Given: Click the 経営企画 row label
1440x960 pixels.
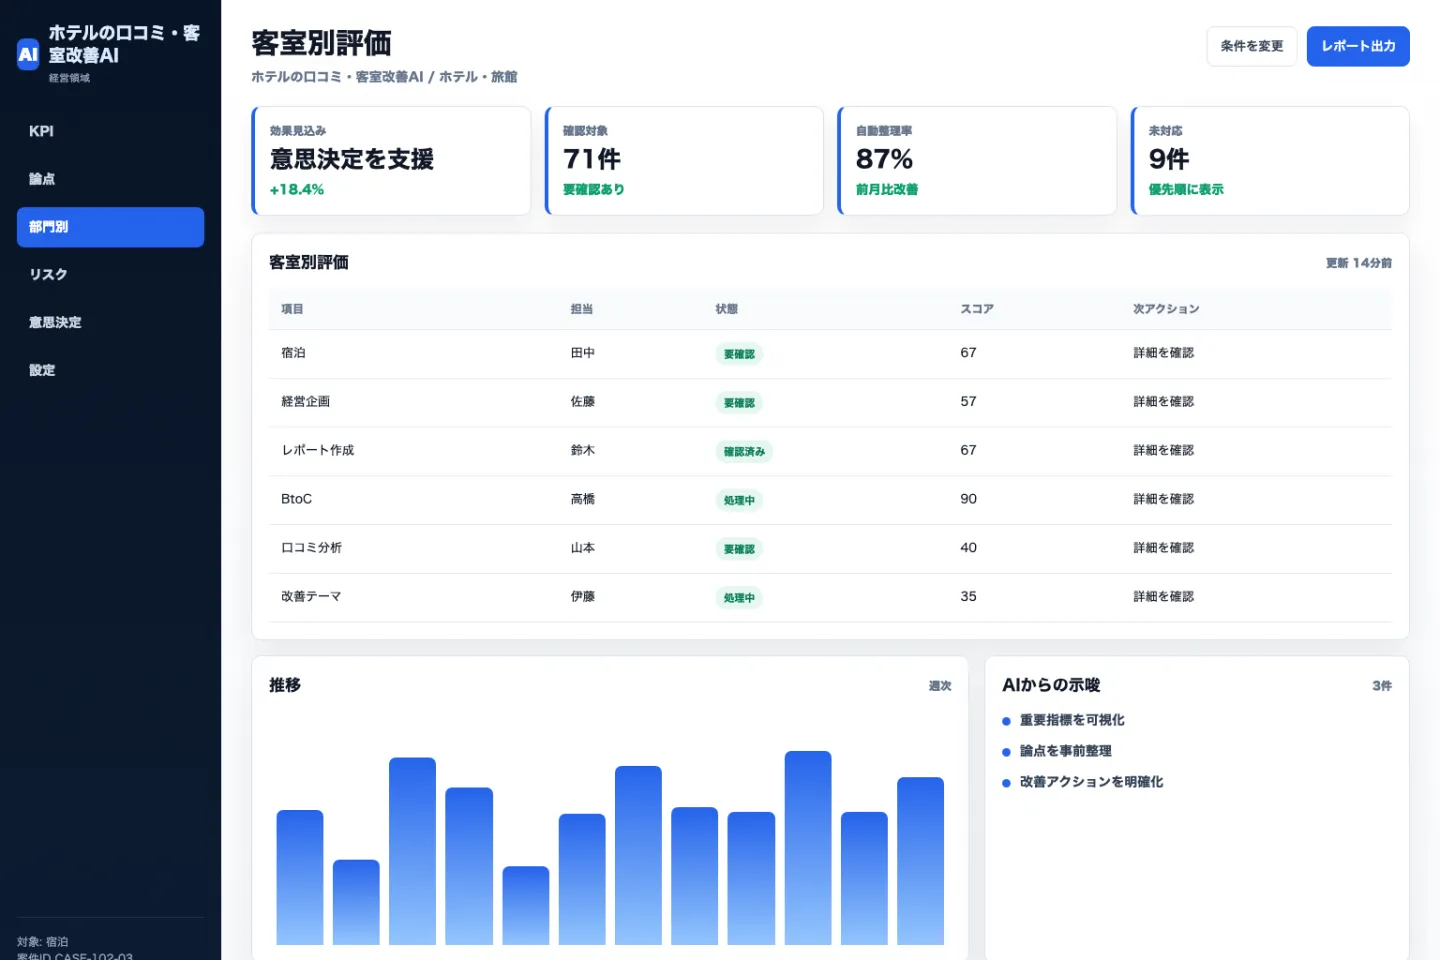Looking at the screenshot, I should coord(305,402).
